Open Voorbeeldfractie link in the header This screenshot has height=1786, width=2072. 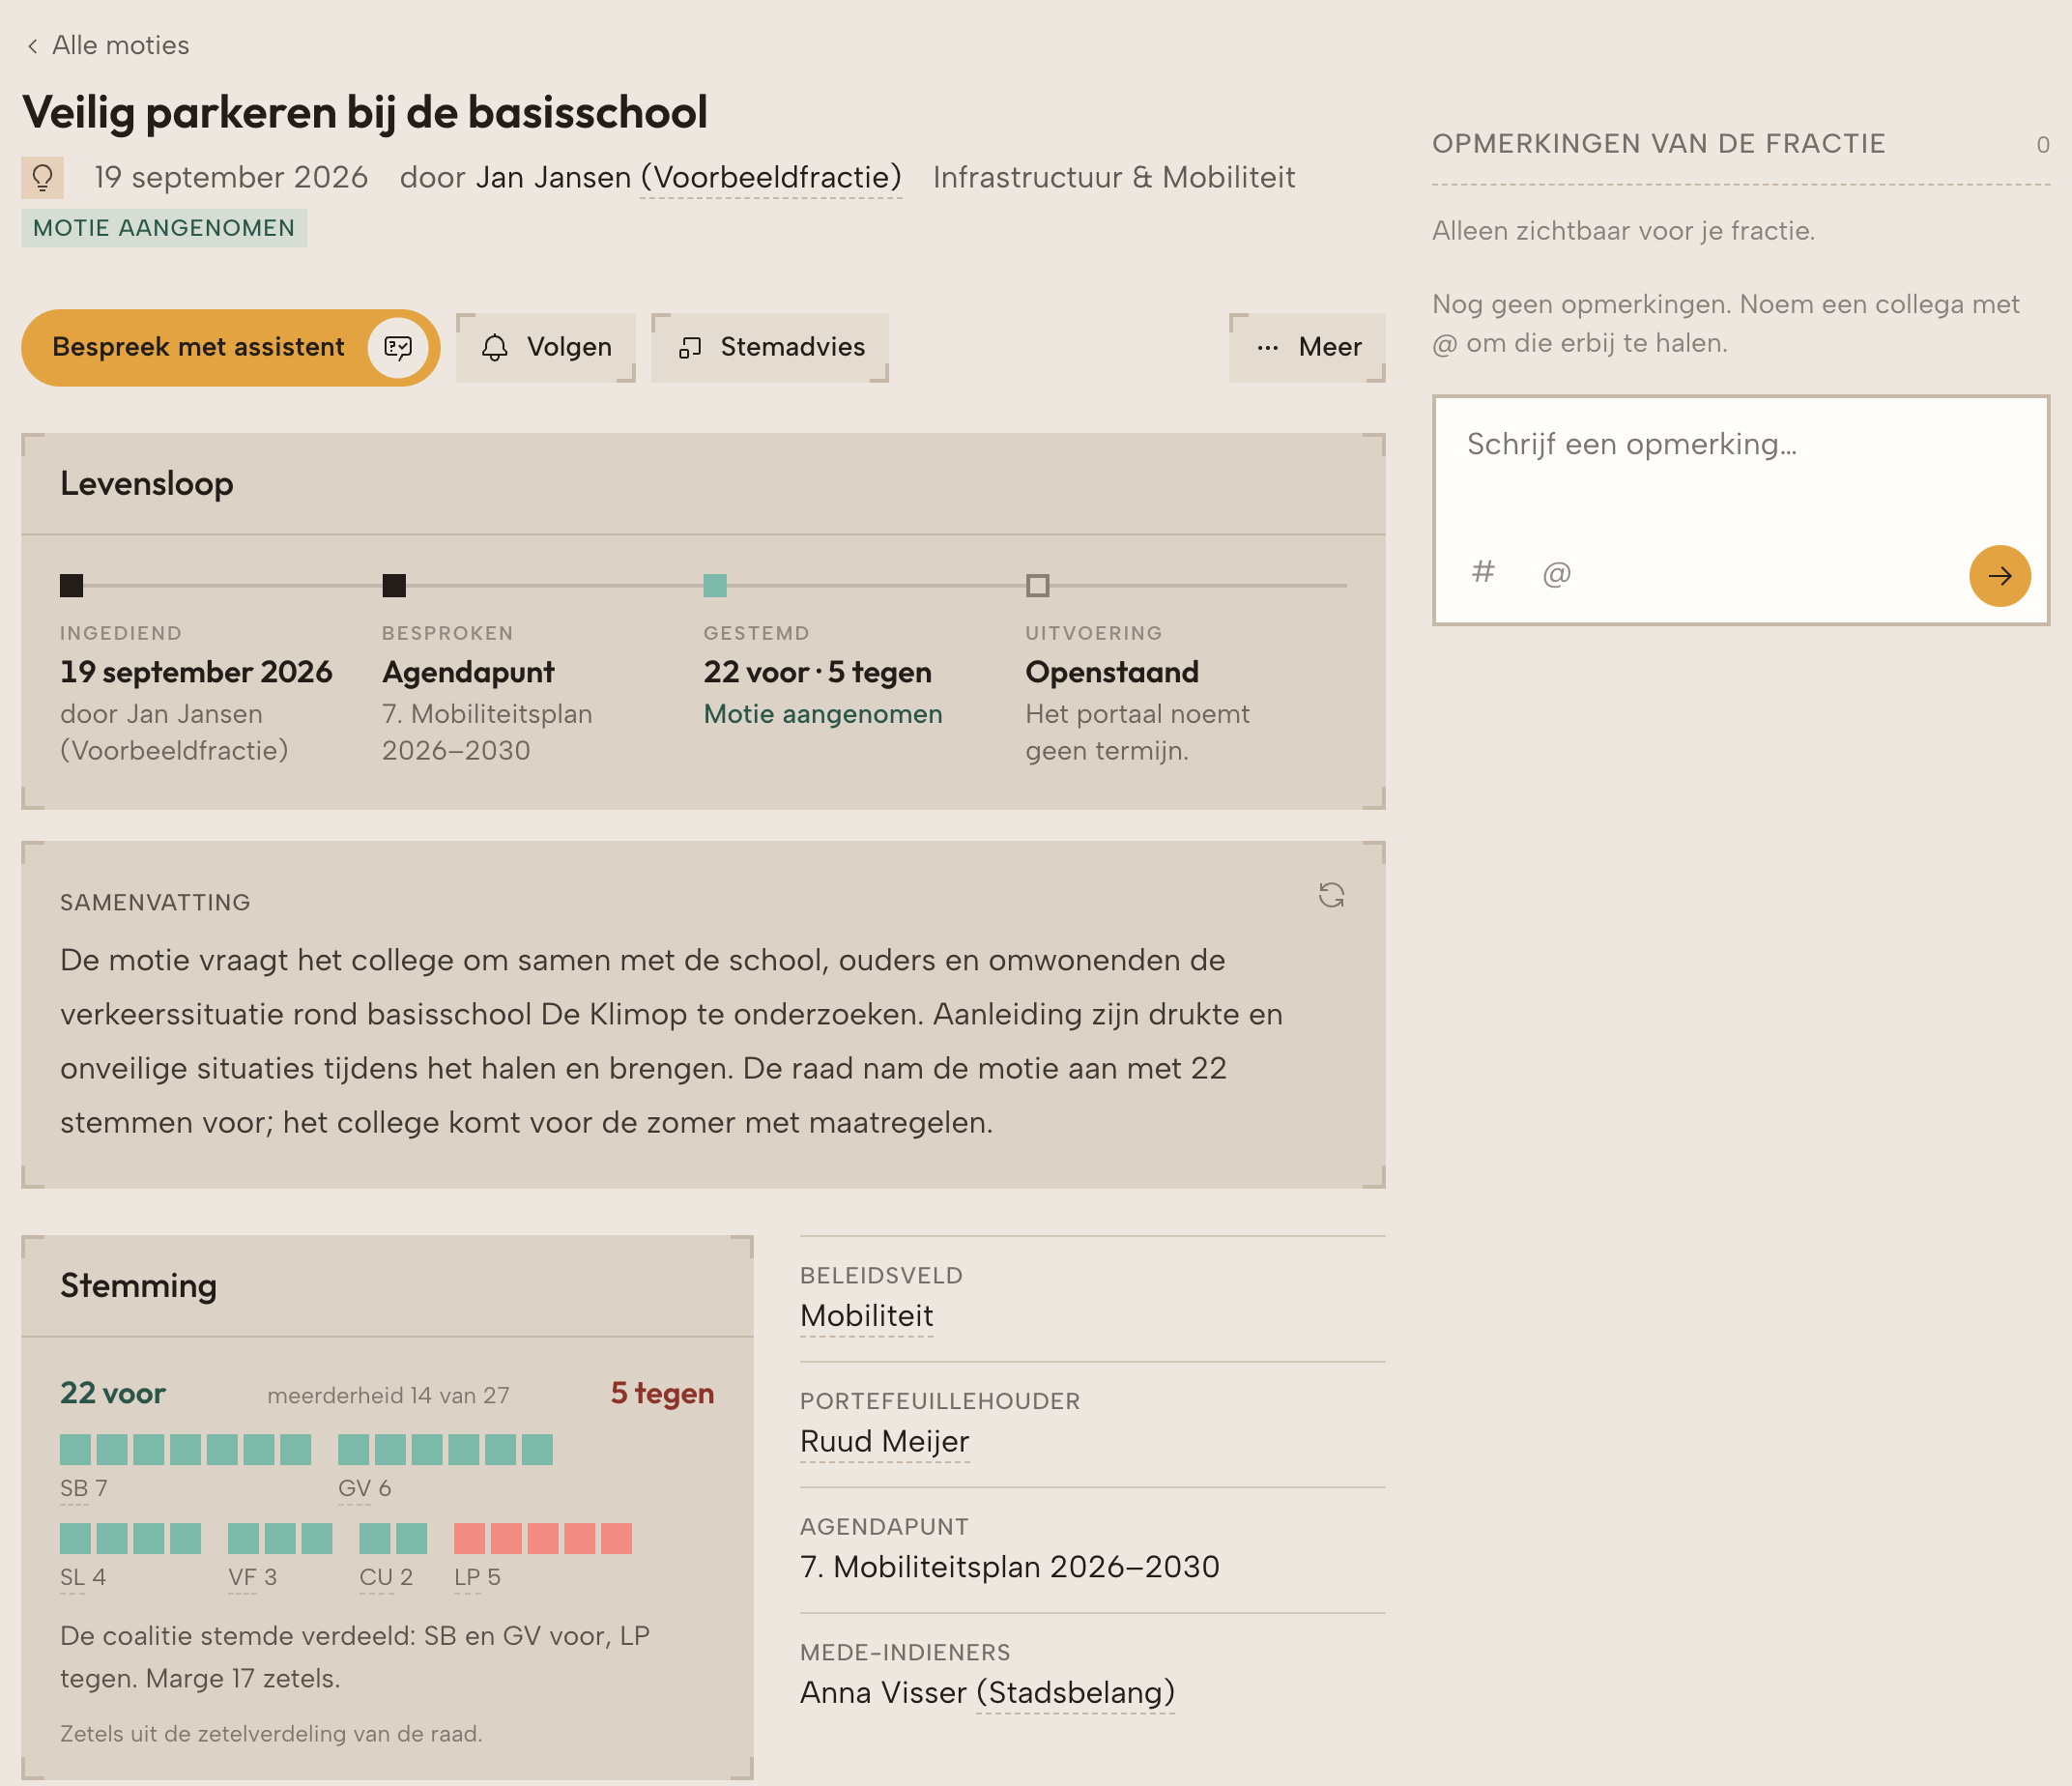771,178
